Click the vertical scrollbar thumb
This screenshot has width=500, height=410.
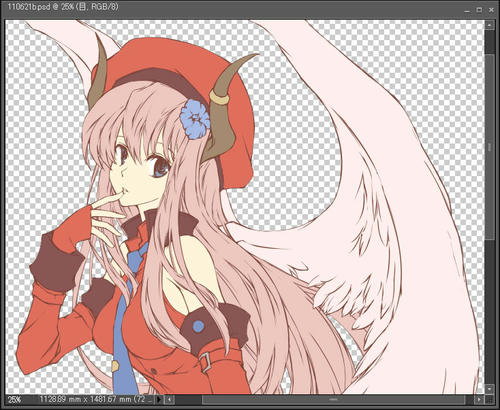pos(490,147)
